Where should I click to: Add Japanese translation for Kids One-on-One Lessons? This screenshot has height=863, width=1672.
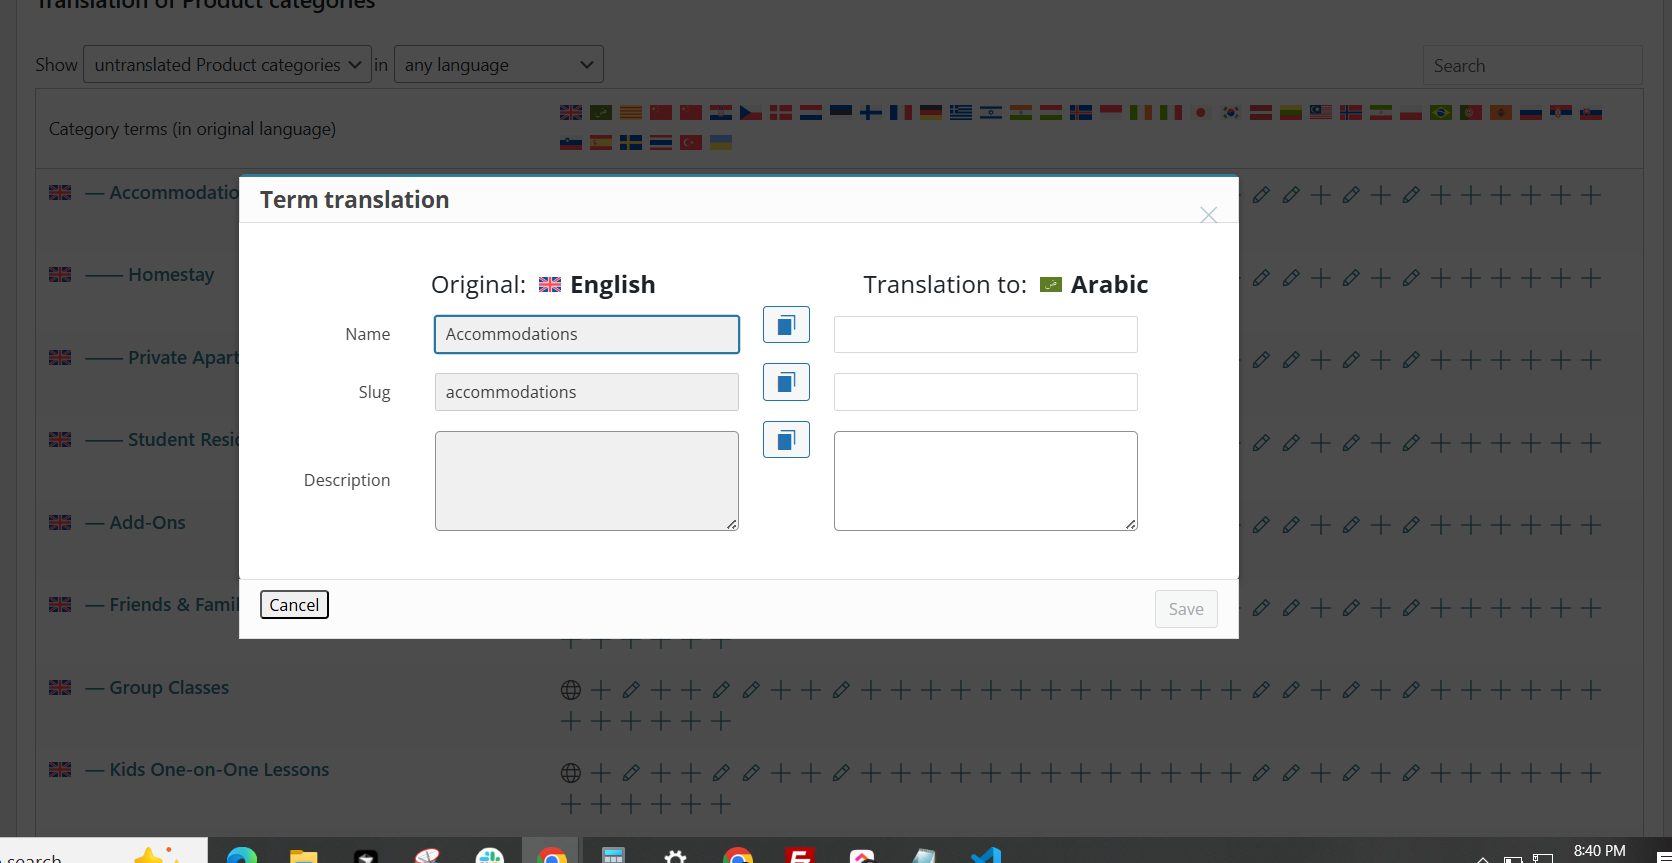click(x=1201, y=773)
